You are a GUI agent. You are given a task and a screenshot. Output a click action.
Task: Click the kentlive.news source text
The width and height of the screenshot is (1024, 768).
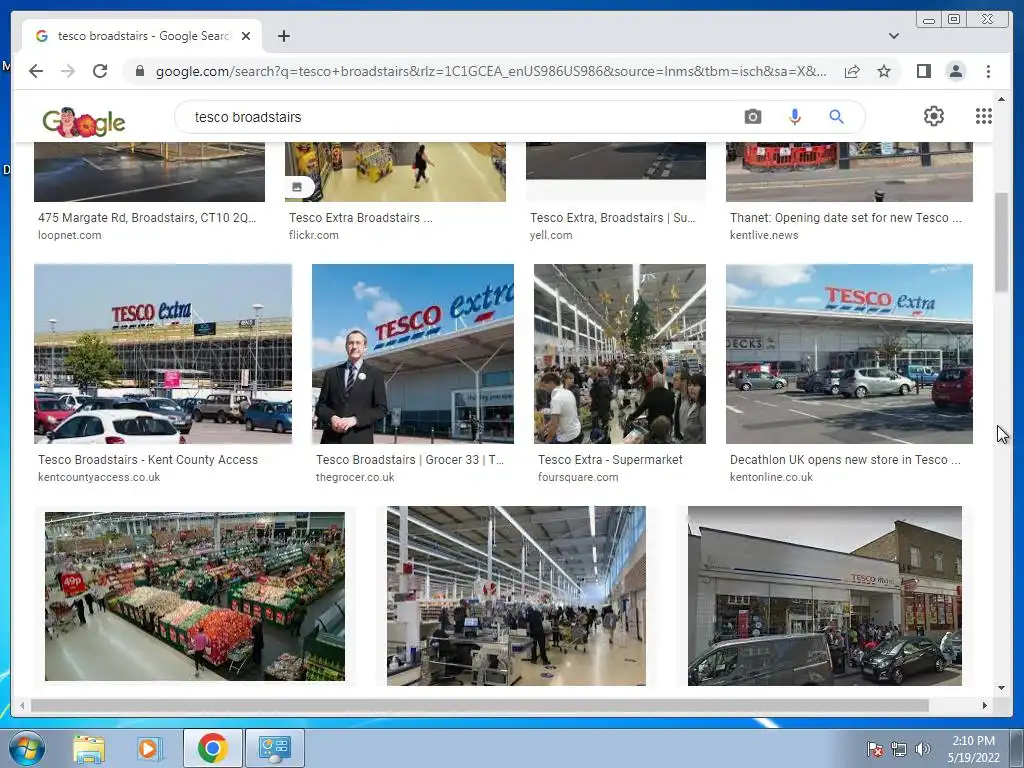click(x=763, y=235)
